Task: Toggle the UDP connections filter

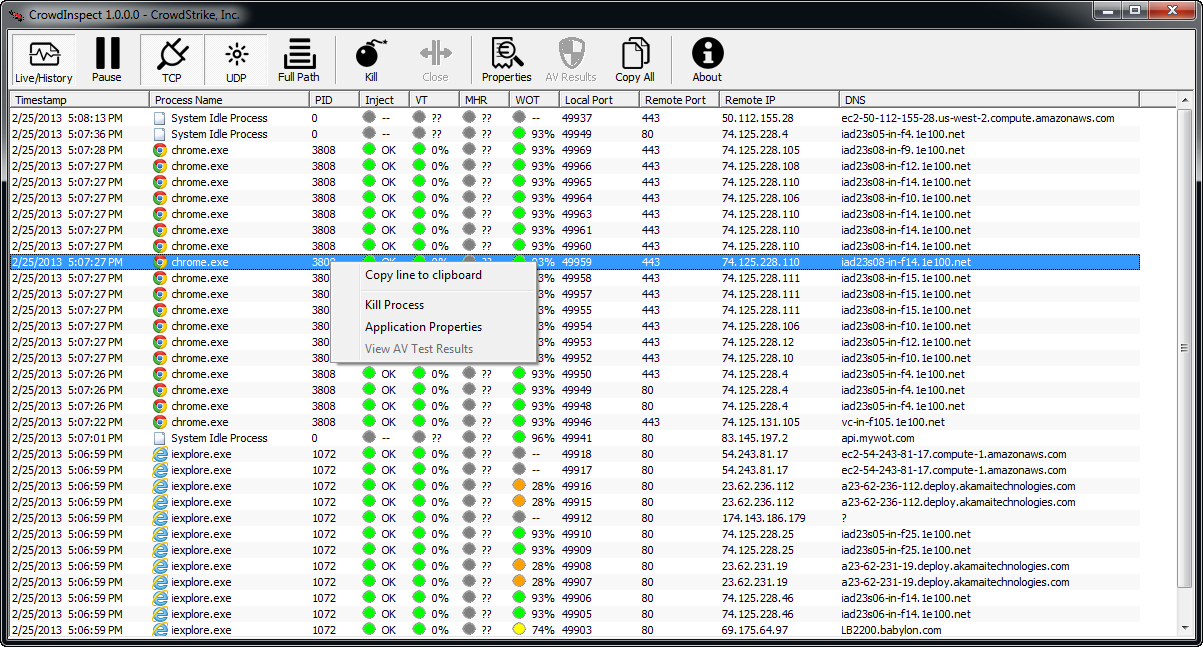Action: (236, 60)
